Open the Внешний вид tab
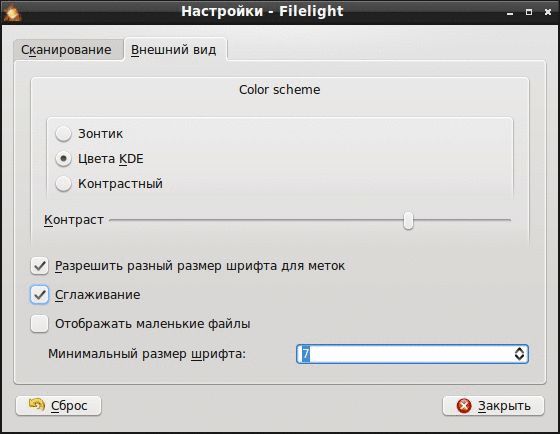The image size is (560, 434). (175, 49)
